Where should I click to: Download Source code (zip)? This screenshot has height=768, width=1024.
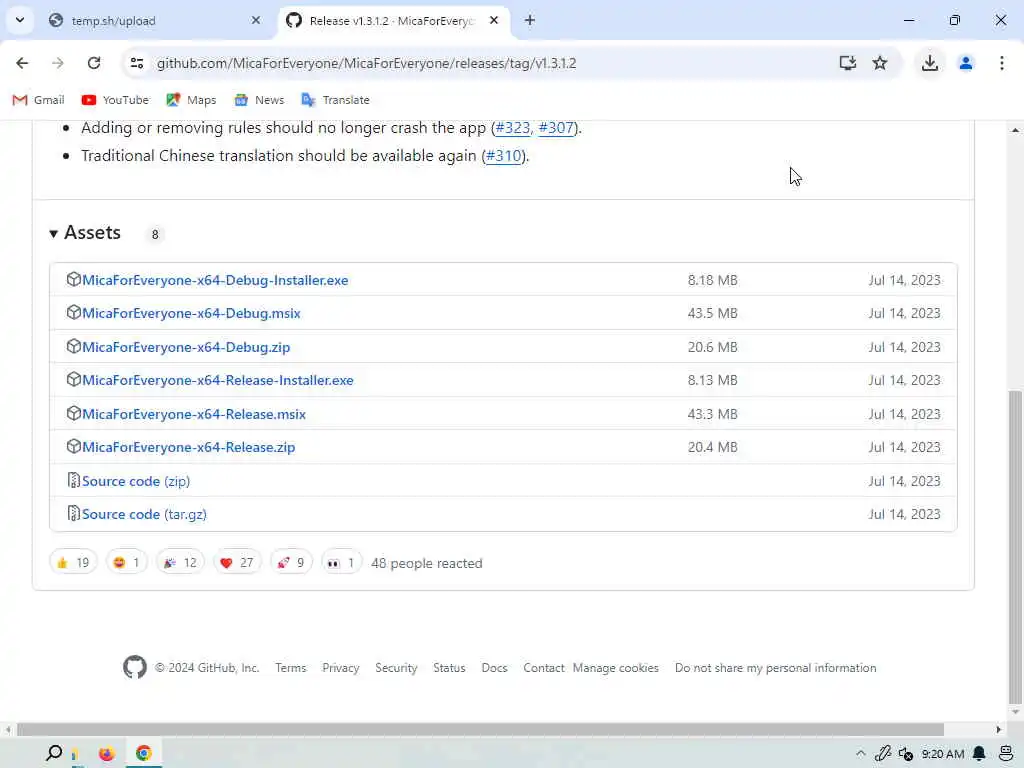tap(136, 481)
